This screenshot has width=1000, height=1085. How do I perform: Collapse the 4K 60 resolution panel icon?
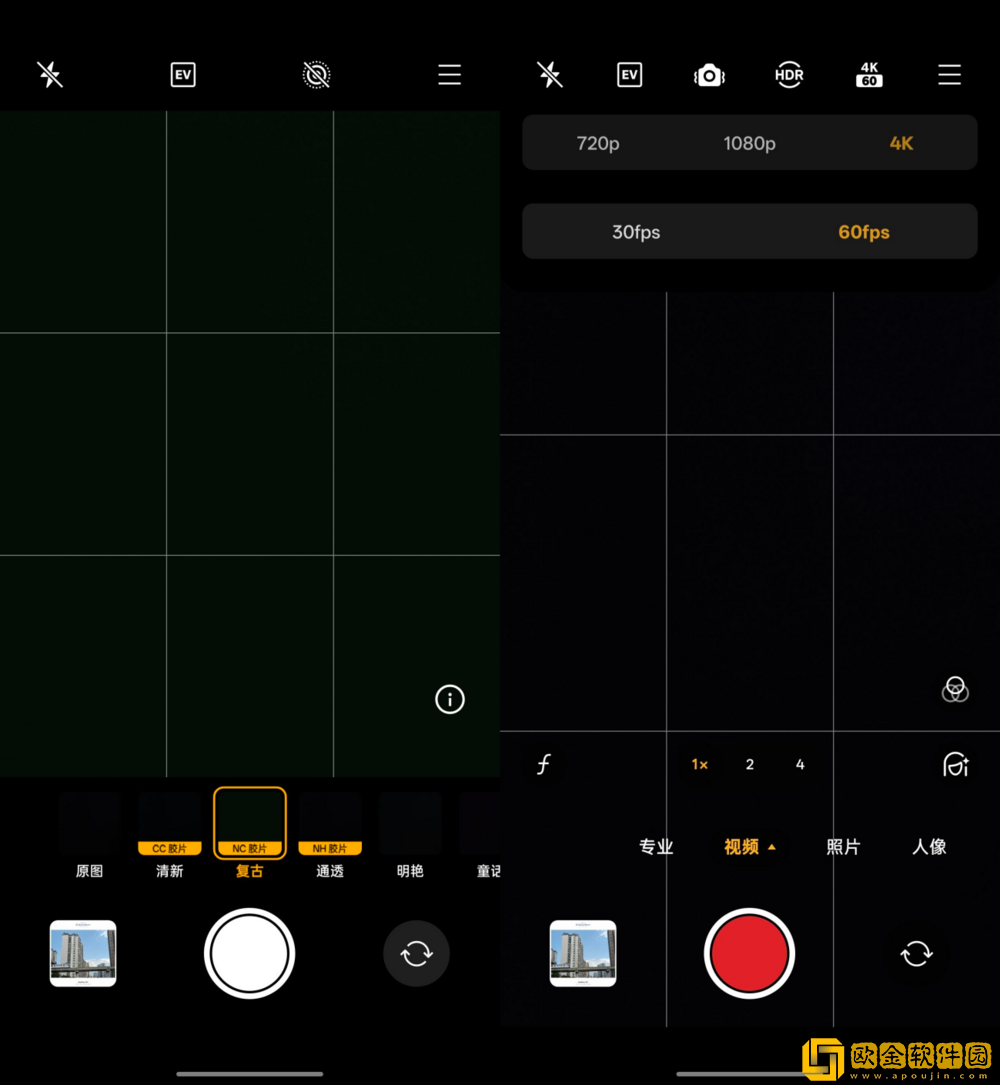pyautogui.click(x=869, y=75)
